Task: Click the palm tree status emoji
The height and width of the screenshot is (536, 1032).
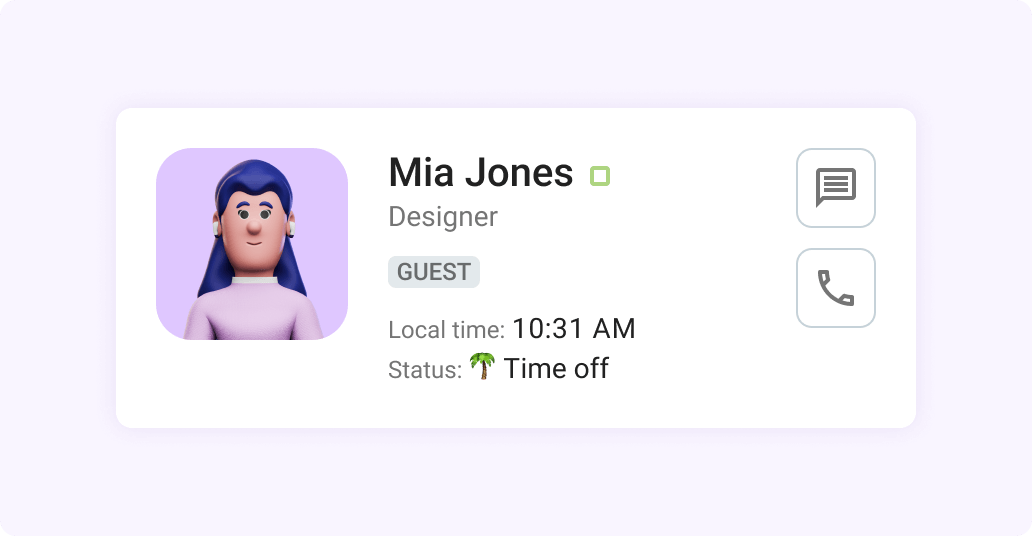Action: (x=482, y=366)
